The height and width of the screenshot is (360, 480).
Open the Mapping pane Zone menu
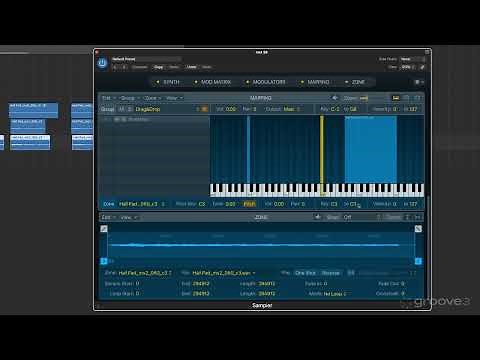(x=153, y=98)
